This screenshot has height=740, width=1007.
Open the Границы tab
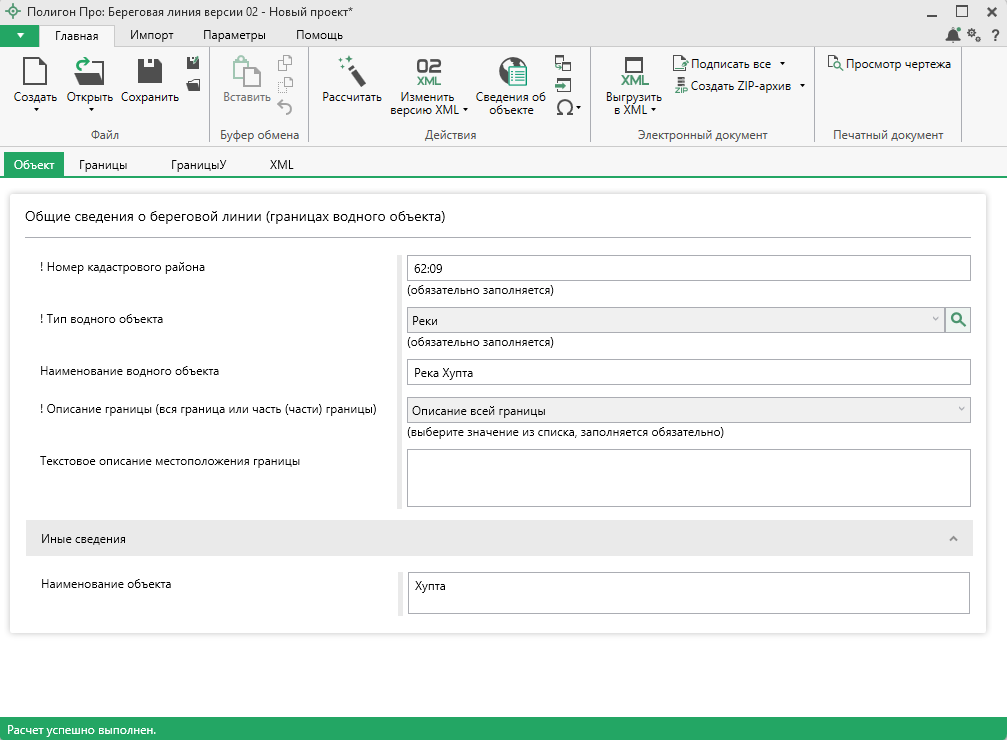click(x=103, y=165)
